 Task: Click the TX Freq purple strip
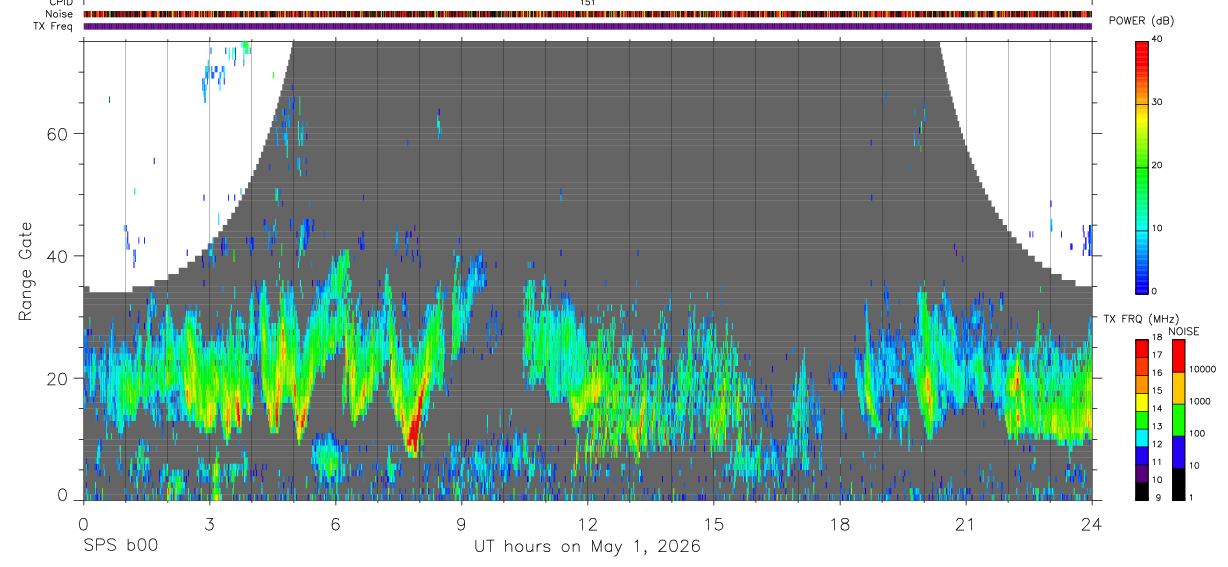[588, 26]
